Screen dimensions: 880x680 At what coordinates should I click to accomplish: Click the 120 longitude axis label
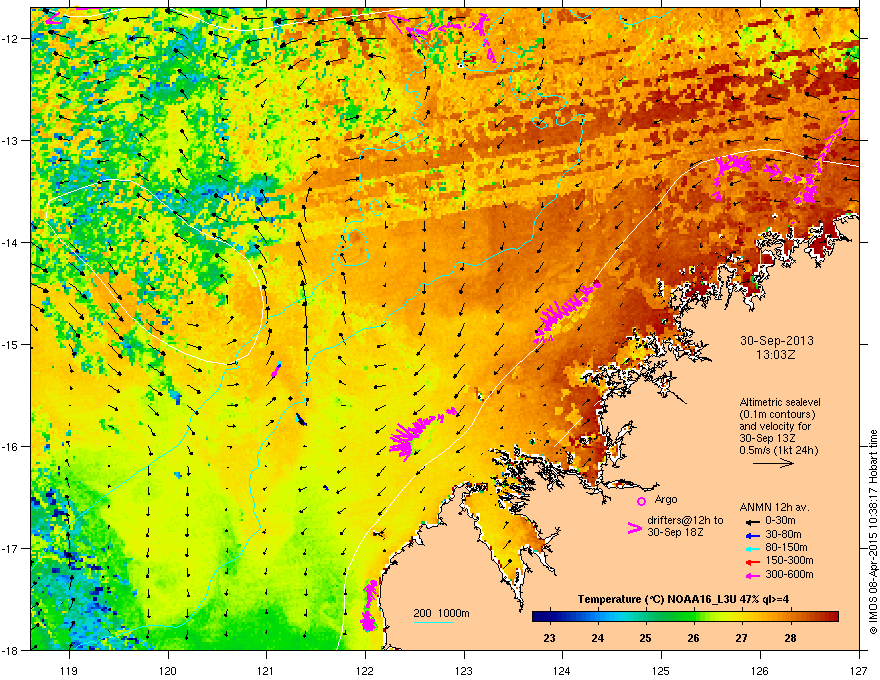168,670
